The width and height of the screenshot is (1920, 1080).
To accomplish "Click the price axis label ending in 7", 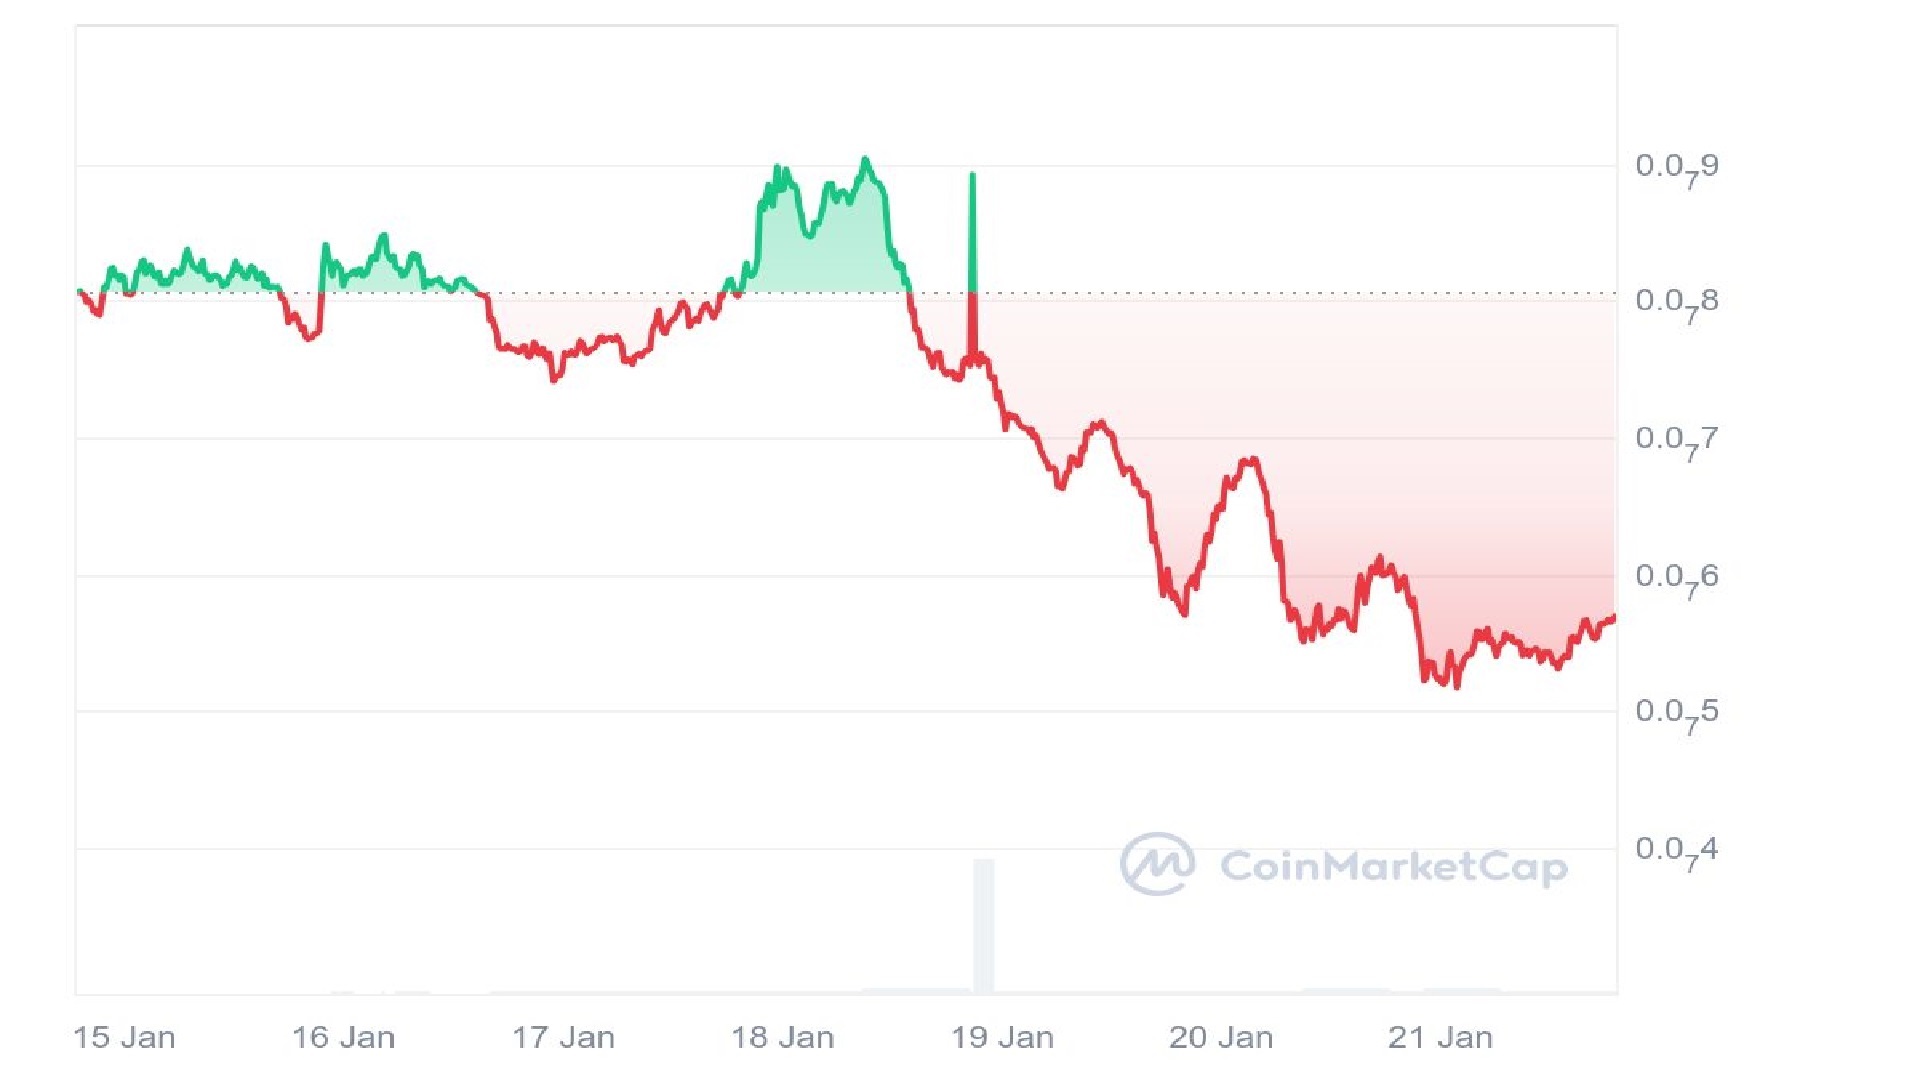I will pyautogui.click(x=1677, y=440).
